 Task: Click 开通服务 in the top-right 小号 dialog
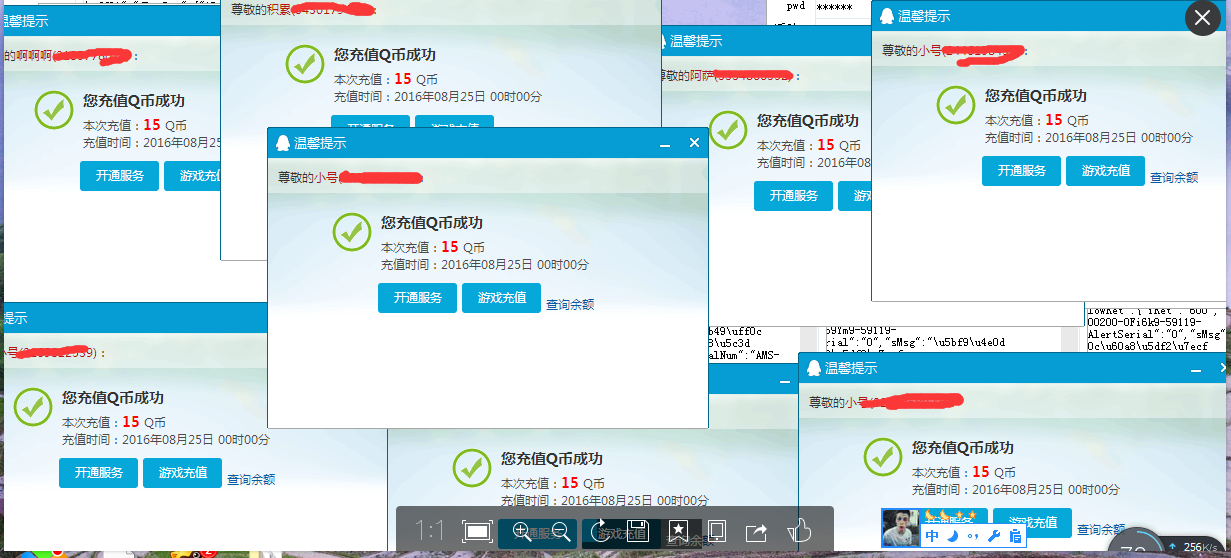coord(1021,171)
